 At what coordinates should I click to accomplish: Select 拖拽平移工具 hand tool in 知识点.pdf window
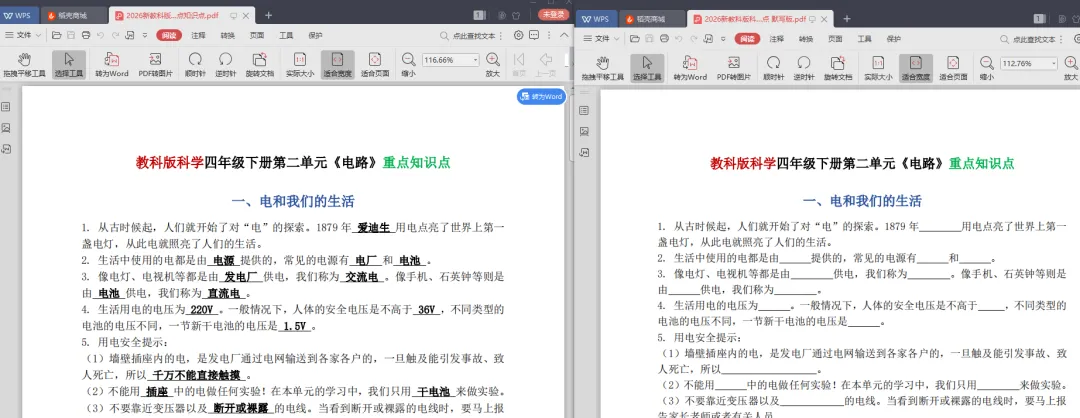click(24, 65)
